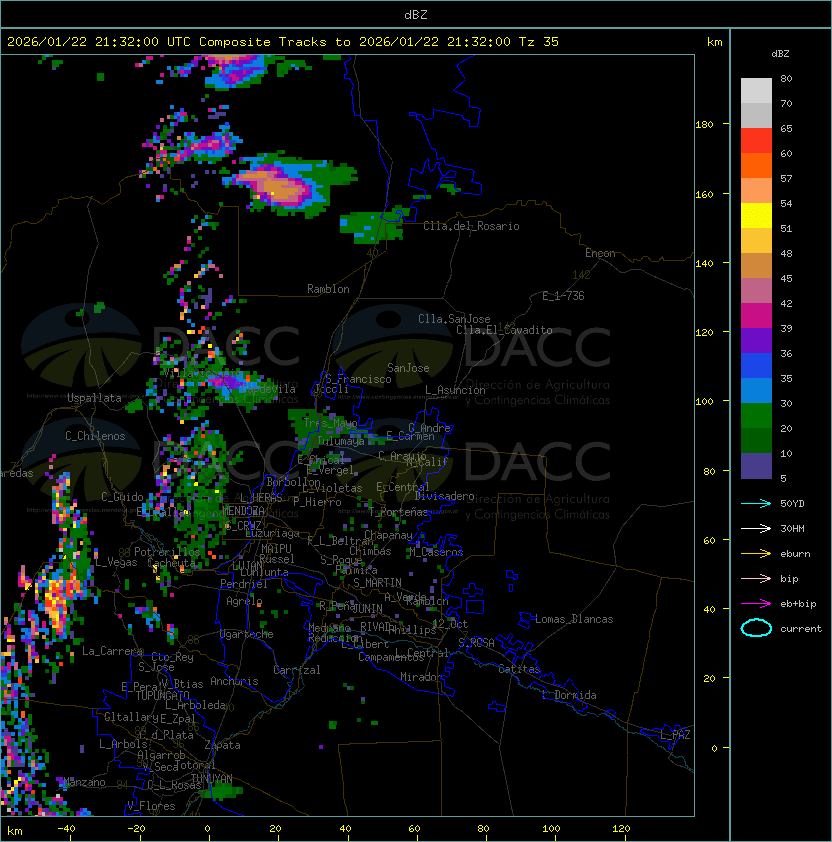Click the 'Tz 35' value in header

[539, 42]
